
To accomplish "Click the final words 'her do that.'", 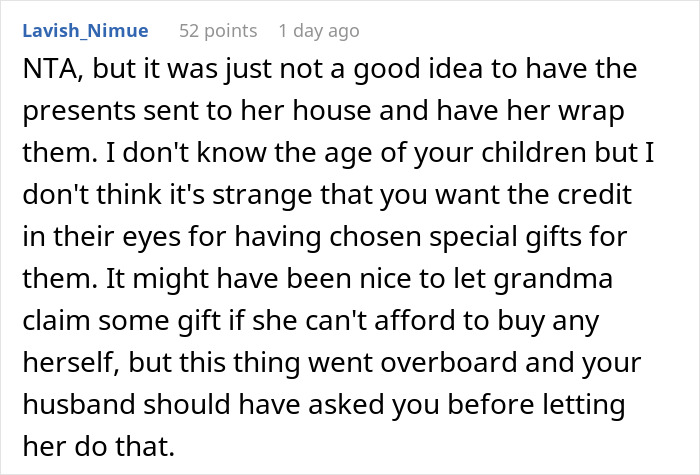I will pyautogui.click(x=98, y=446).
